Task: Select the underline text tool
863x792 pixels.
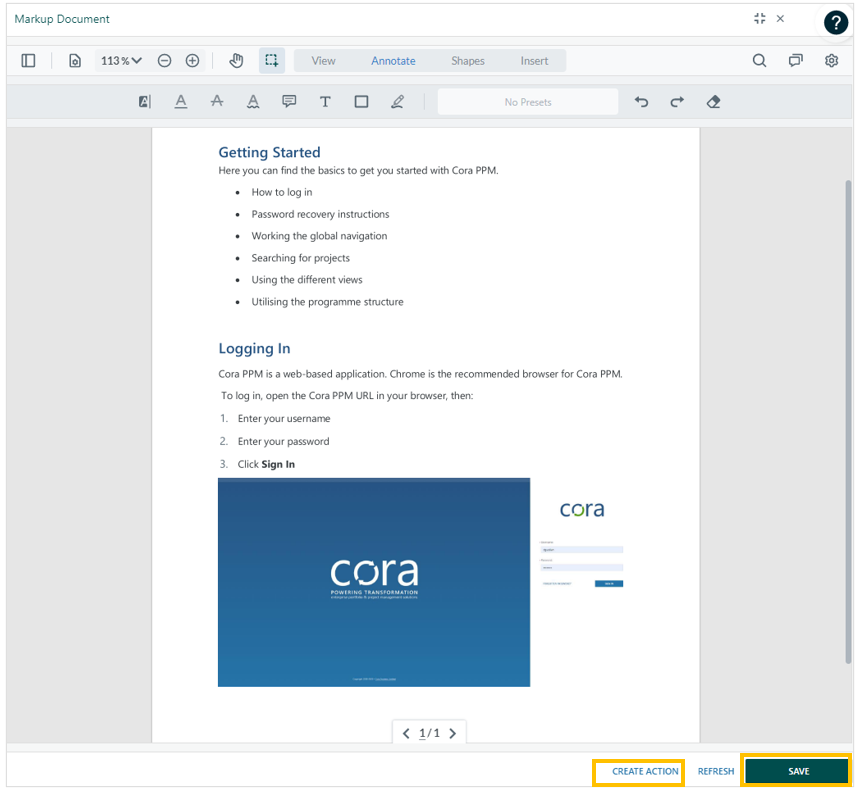Action: (x=181, y=102)
